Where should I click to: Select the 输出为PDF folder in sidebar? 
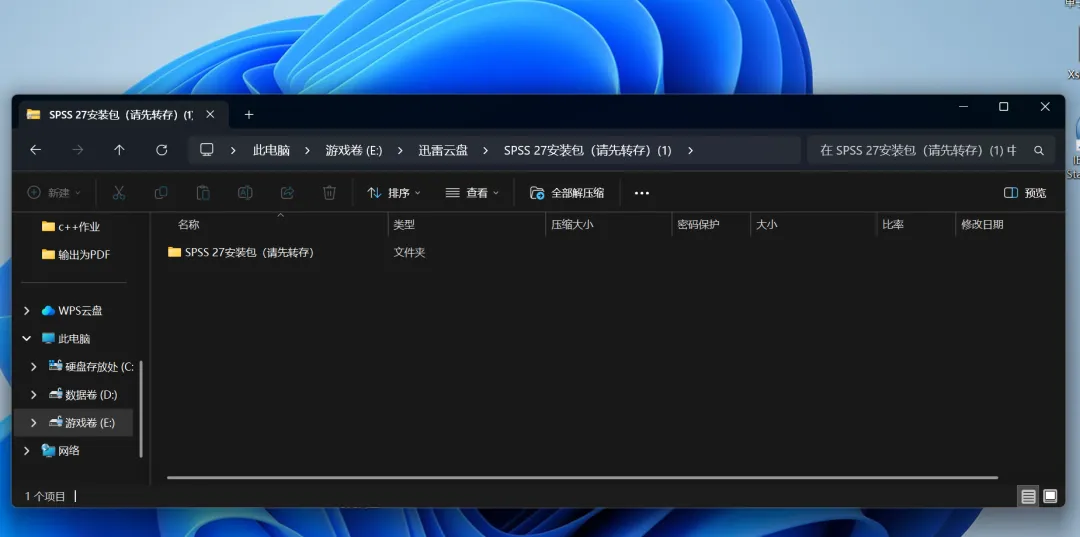tap(76, 255)
